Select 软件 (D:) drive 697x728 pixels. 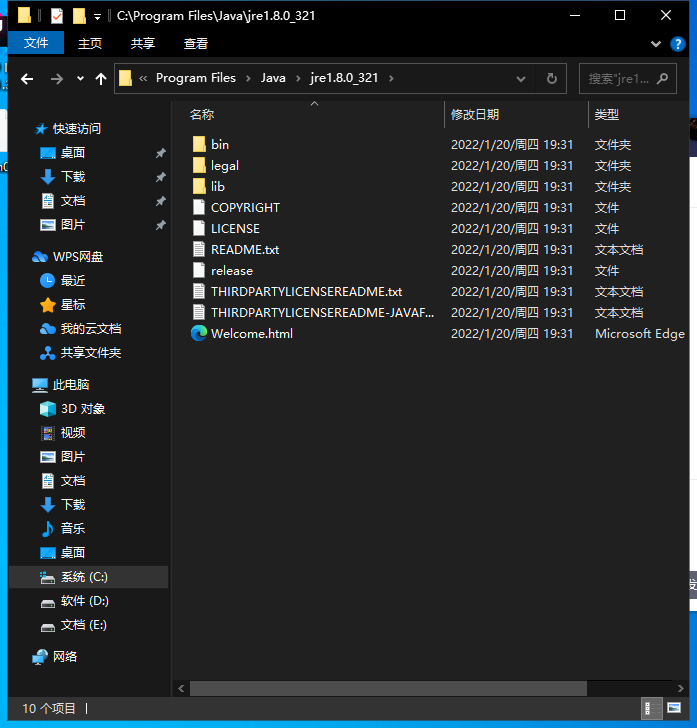(x=84, y=601)
